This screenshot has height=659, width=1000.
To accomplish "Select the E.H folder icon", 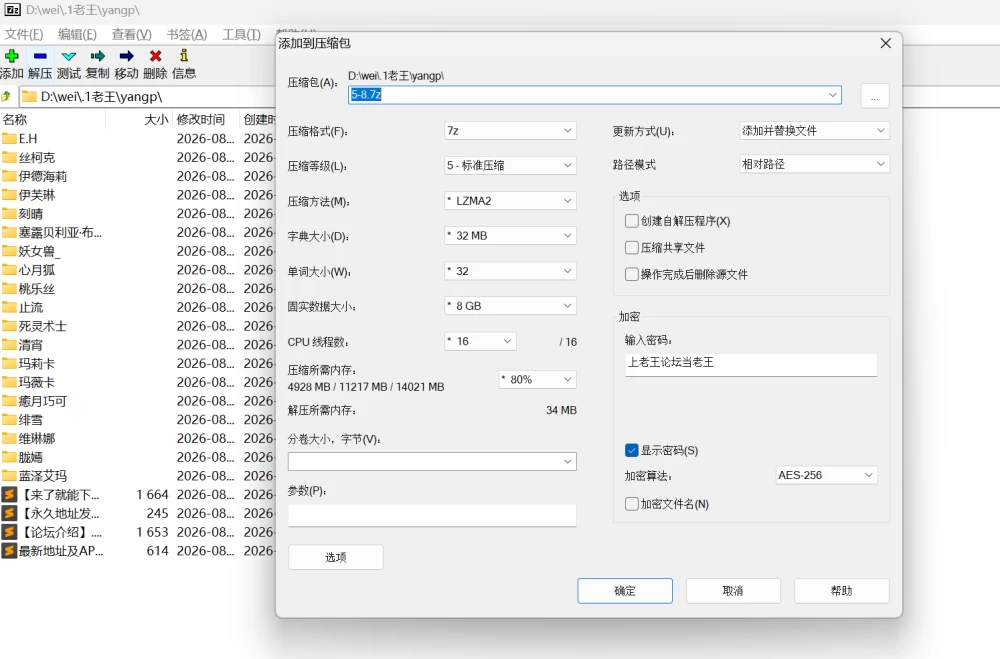I will point(9,138).
